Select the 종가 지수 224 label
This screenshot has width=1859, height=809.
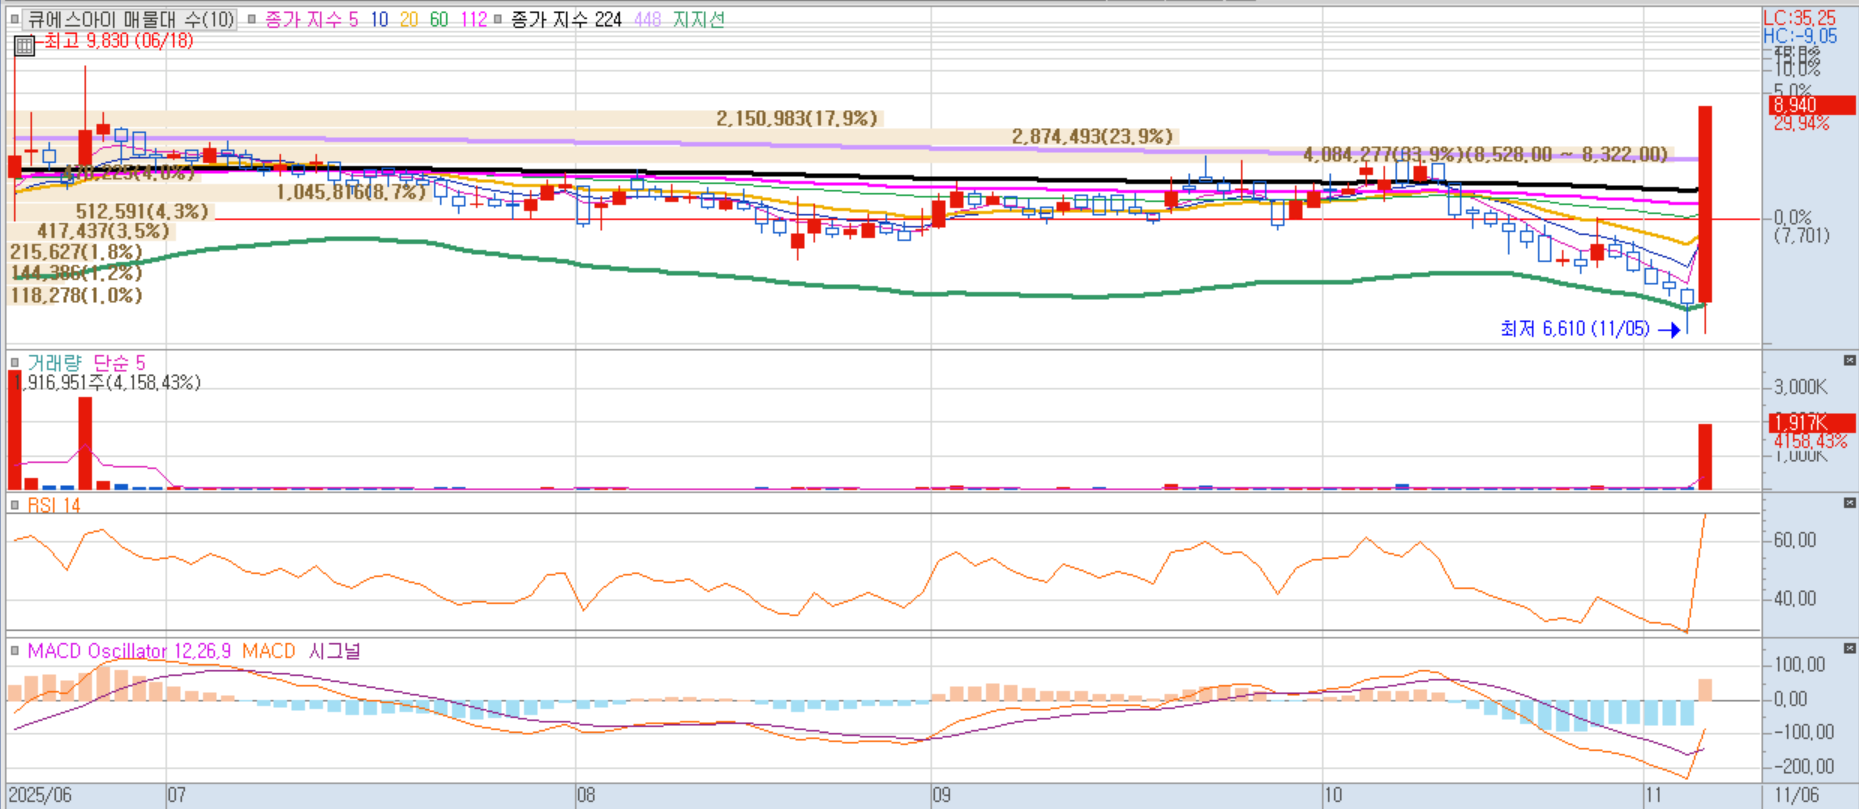click(566, 19)
